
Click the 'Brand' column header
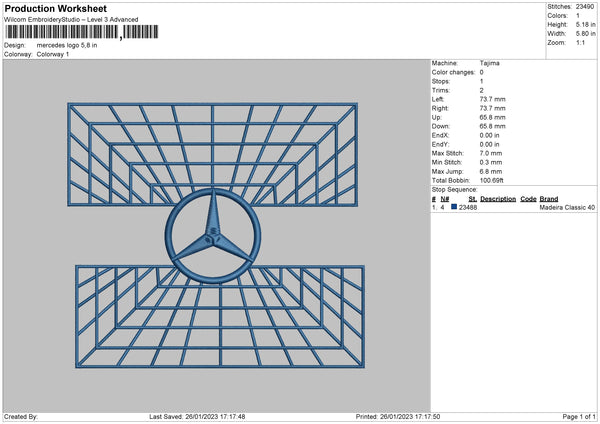[x=549, y=199]
